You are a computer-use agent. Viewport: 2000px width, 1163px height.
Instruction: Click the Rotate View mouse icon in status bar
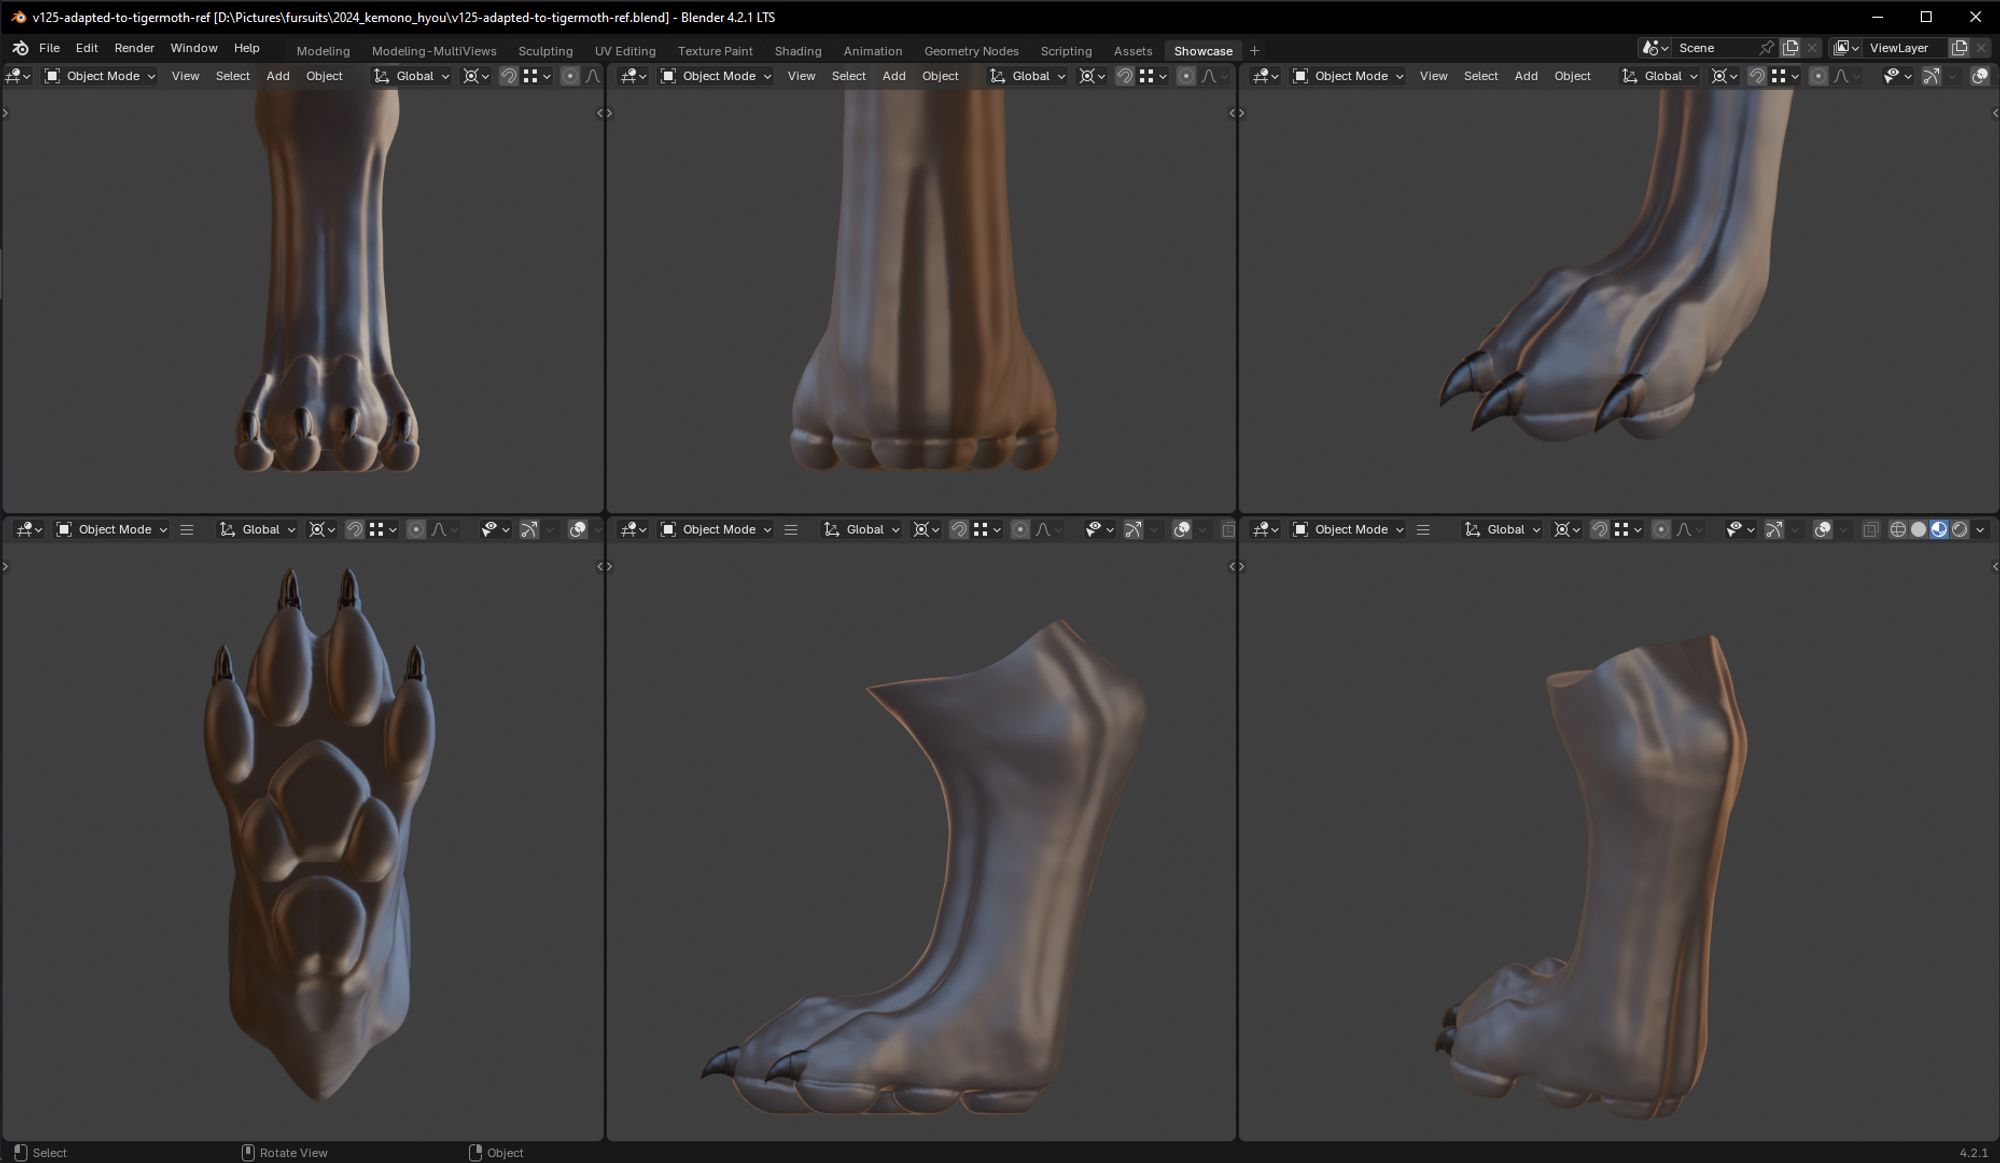click(x=248, y=1153)
